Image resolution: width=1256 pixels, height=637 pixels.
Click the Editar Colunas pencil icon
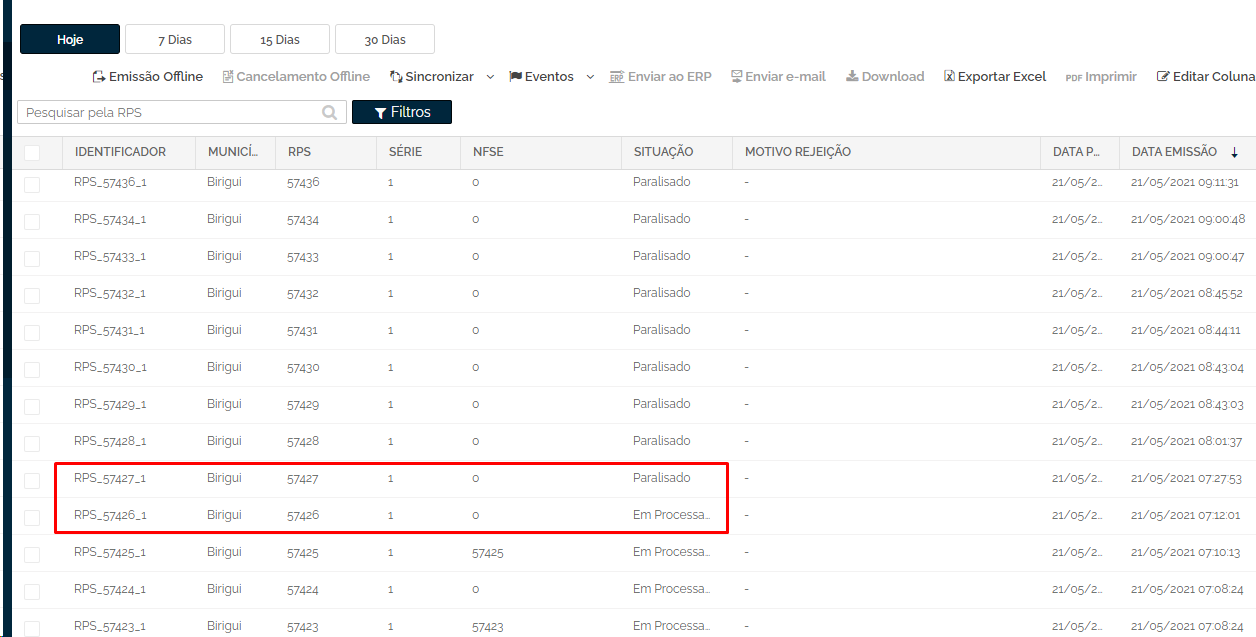point(1163,77)
